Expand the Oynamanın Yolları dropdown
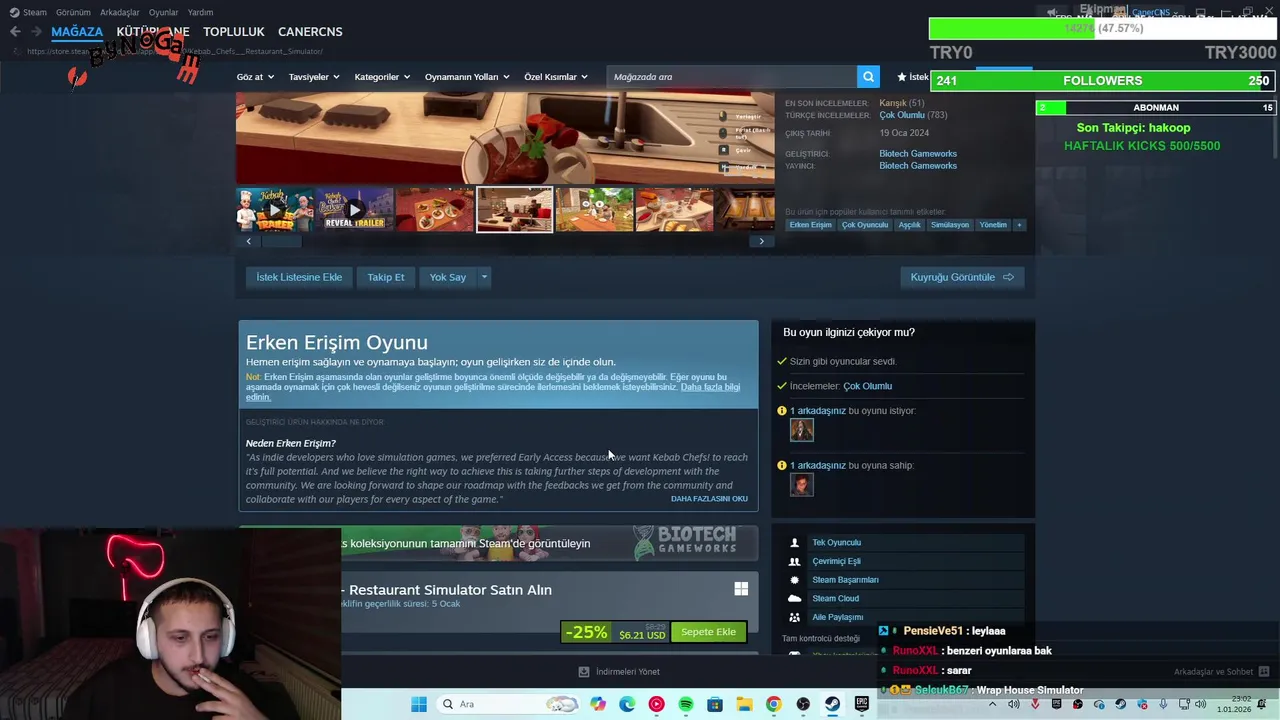Screen dimensions: 1280x720 pyautogui.click(x=467, y=77)
